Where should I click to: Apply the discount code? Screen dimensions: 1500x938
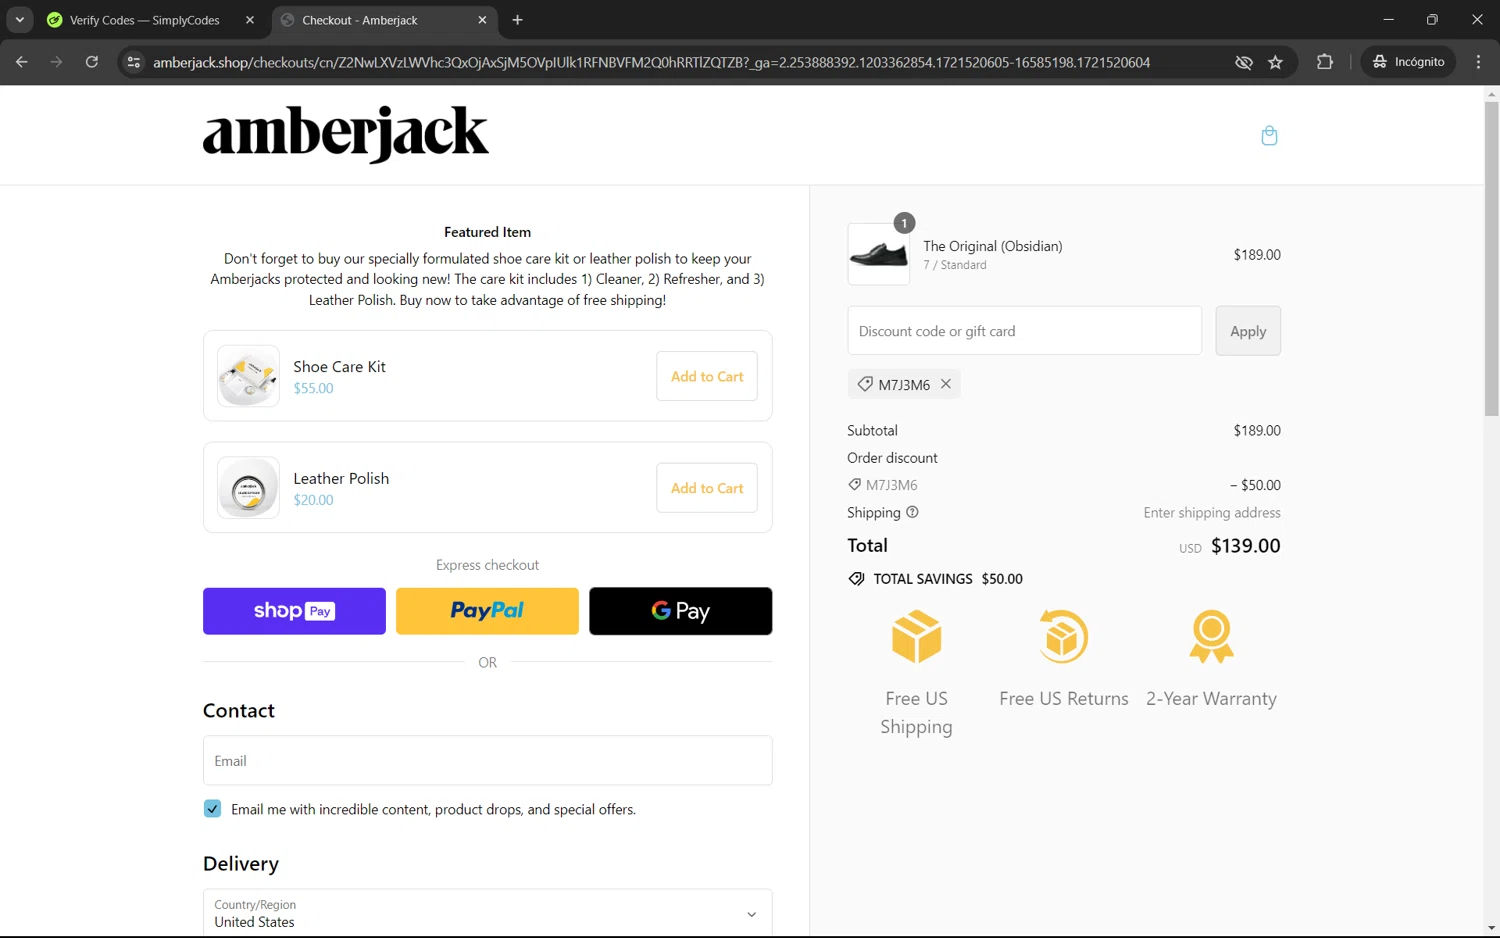pyautogui.click(x=1248, y=331)
